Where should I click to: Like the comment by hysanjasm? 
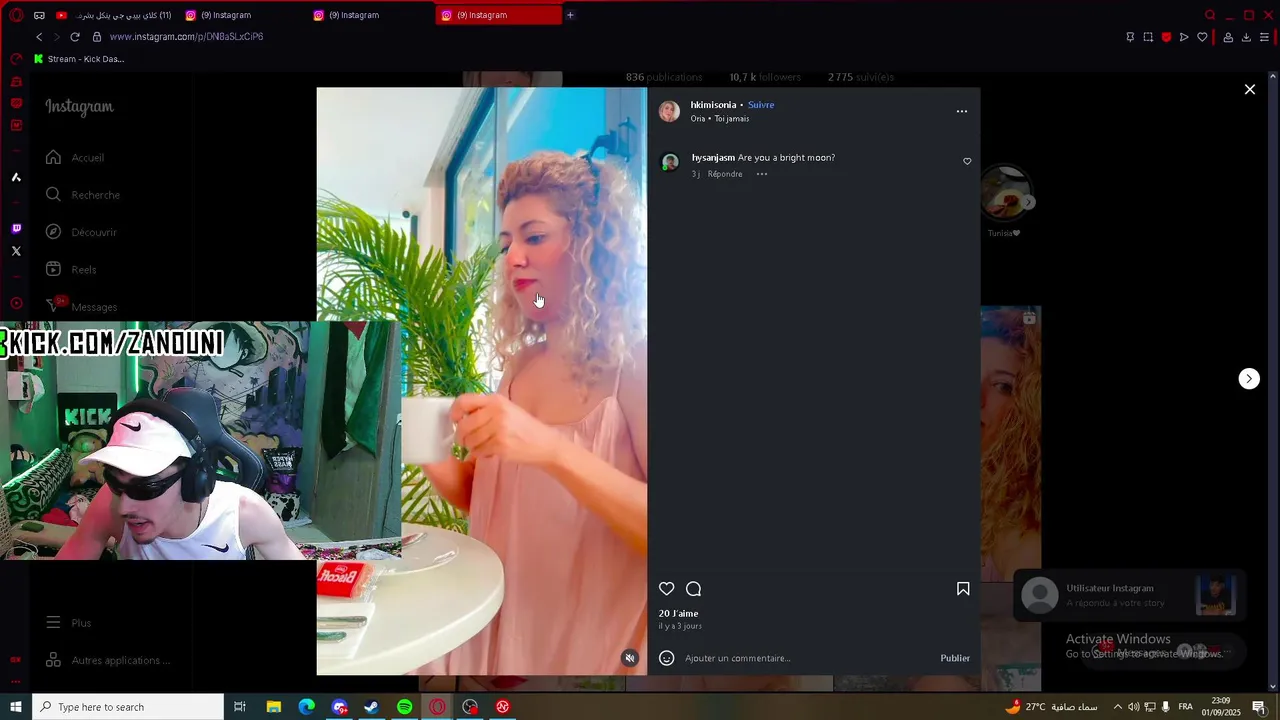[x=967, y=161]
